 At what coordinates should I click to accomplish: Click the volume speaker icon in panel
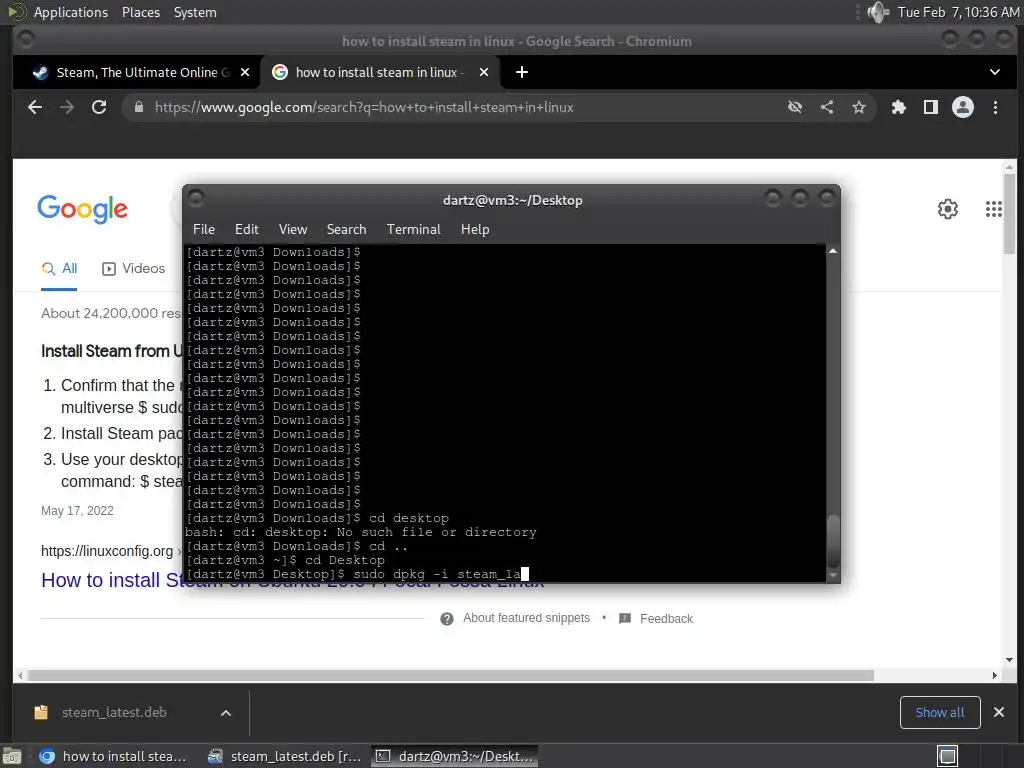878,12
